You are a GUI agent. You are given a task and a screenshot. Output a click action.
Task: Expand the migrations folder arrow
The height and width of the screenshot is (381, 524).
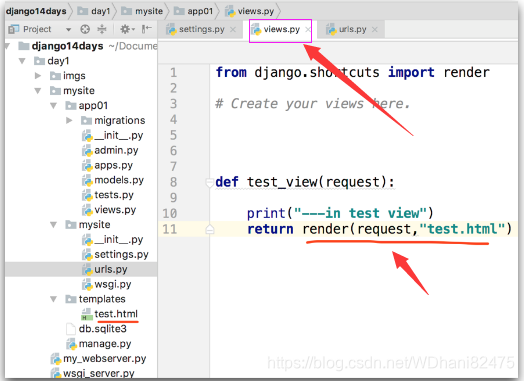click(69, 120)
